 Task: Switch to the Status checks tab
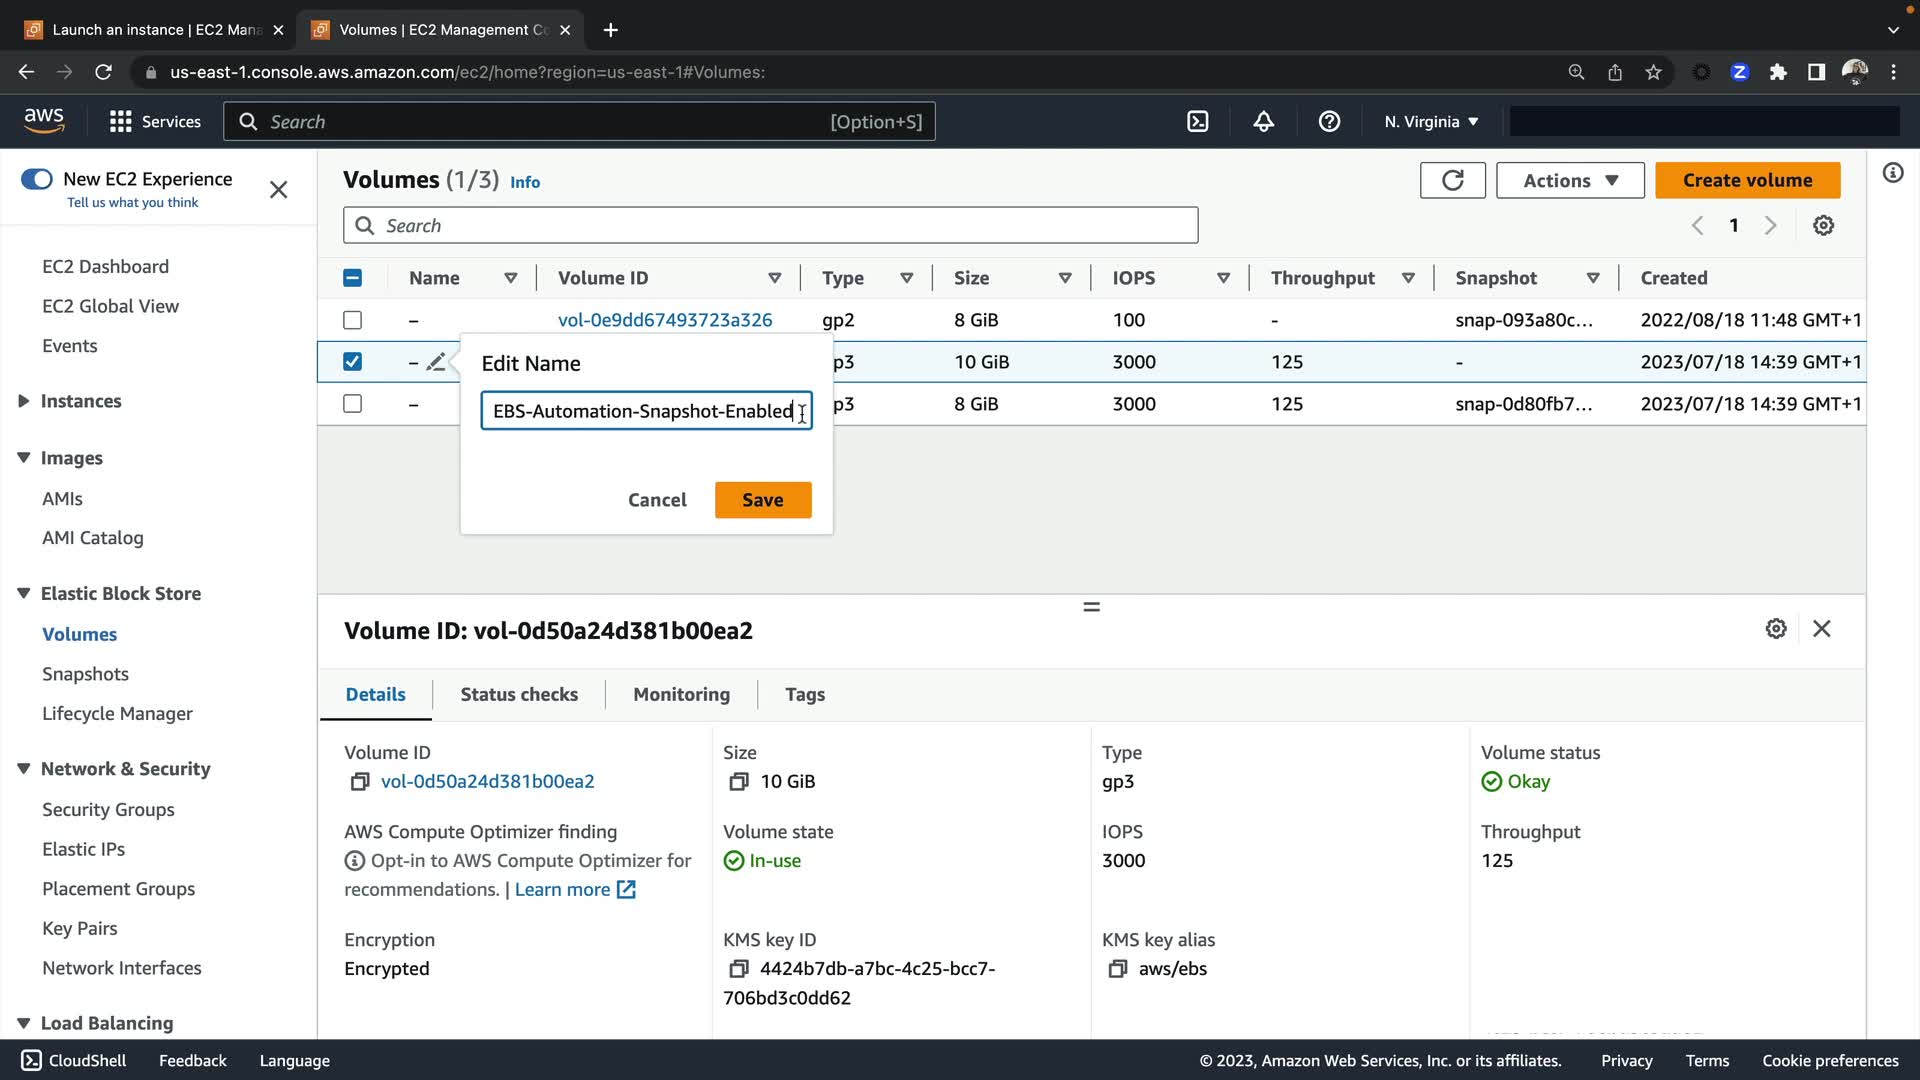519,694
